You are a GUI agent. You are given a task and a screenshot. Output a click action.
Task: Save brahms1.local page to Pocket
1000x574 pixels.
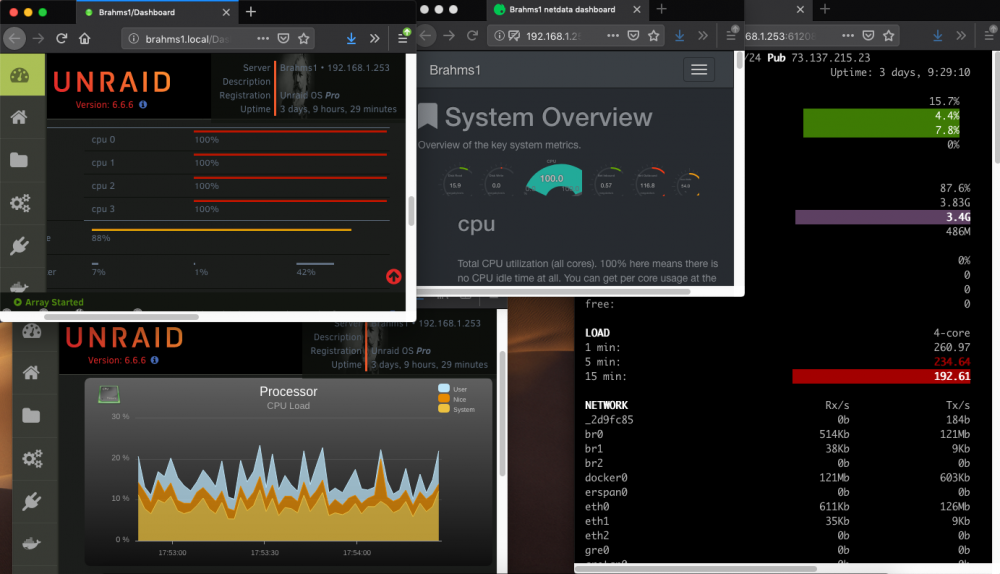pyautogui.click(x=284, y=39)
